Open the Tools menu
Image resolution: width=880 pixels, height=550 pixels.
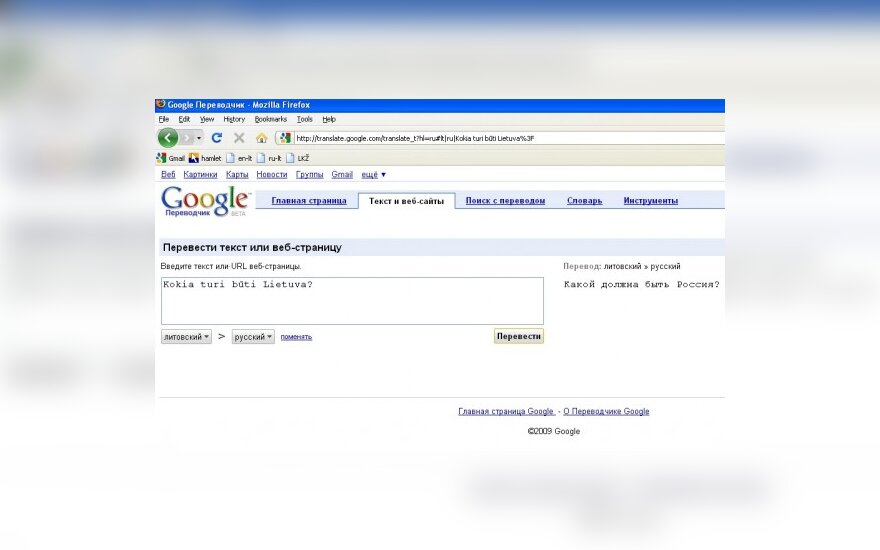tap(305, 119)
